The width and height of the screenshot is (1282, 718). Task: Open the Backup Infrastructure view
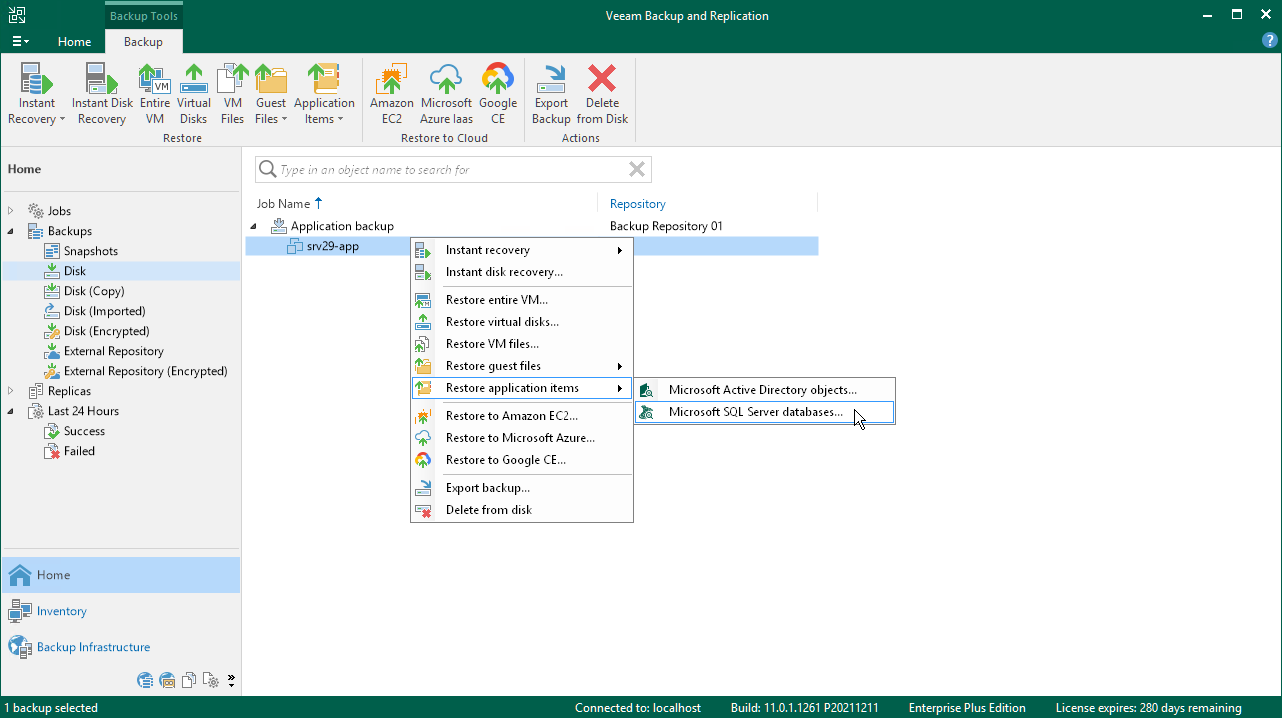[93, 647]
